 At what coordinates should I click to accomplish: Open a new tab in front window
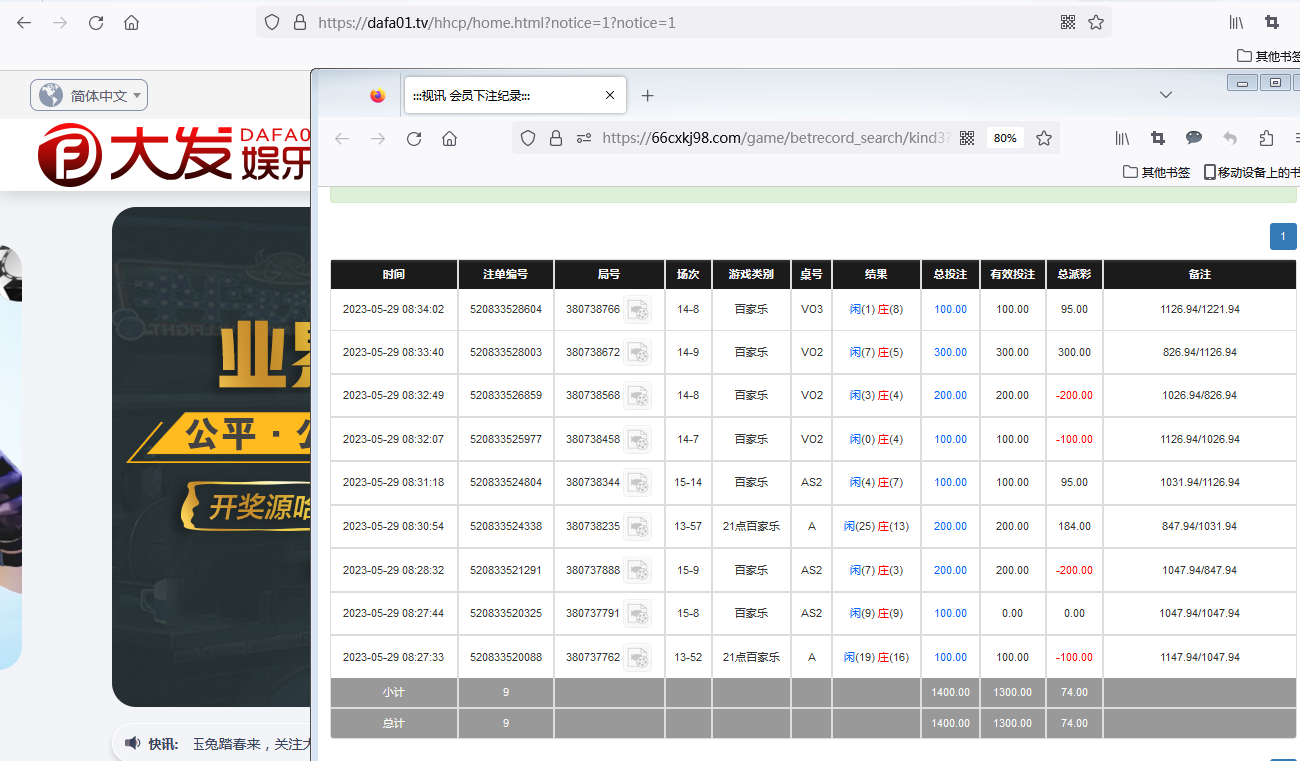click(647, 95)
